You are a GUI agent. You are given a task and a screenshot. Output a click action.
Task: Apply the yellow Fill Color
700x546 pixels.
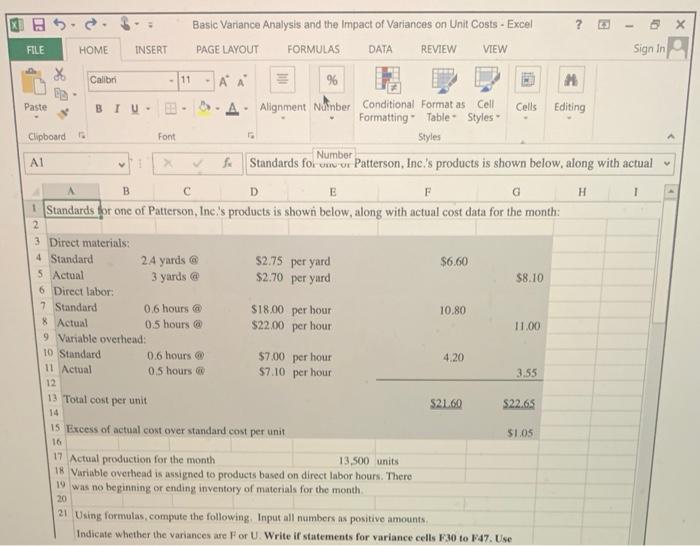pyautogui.click(x=204, y=108)
